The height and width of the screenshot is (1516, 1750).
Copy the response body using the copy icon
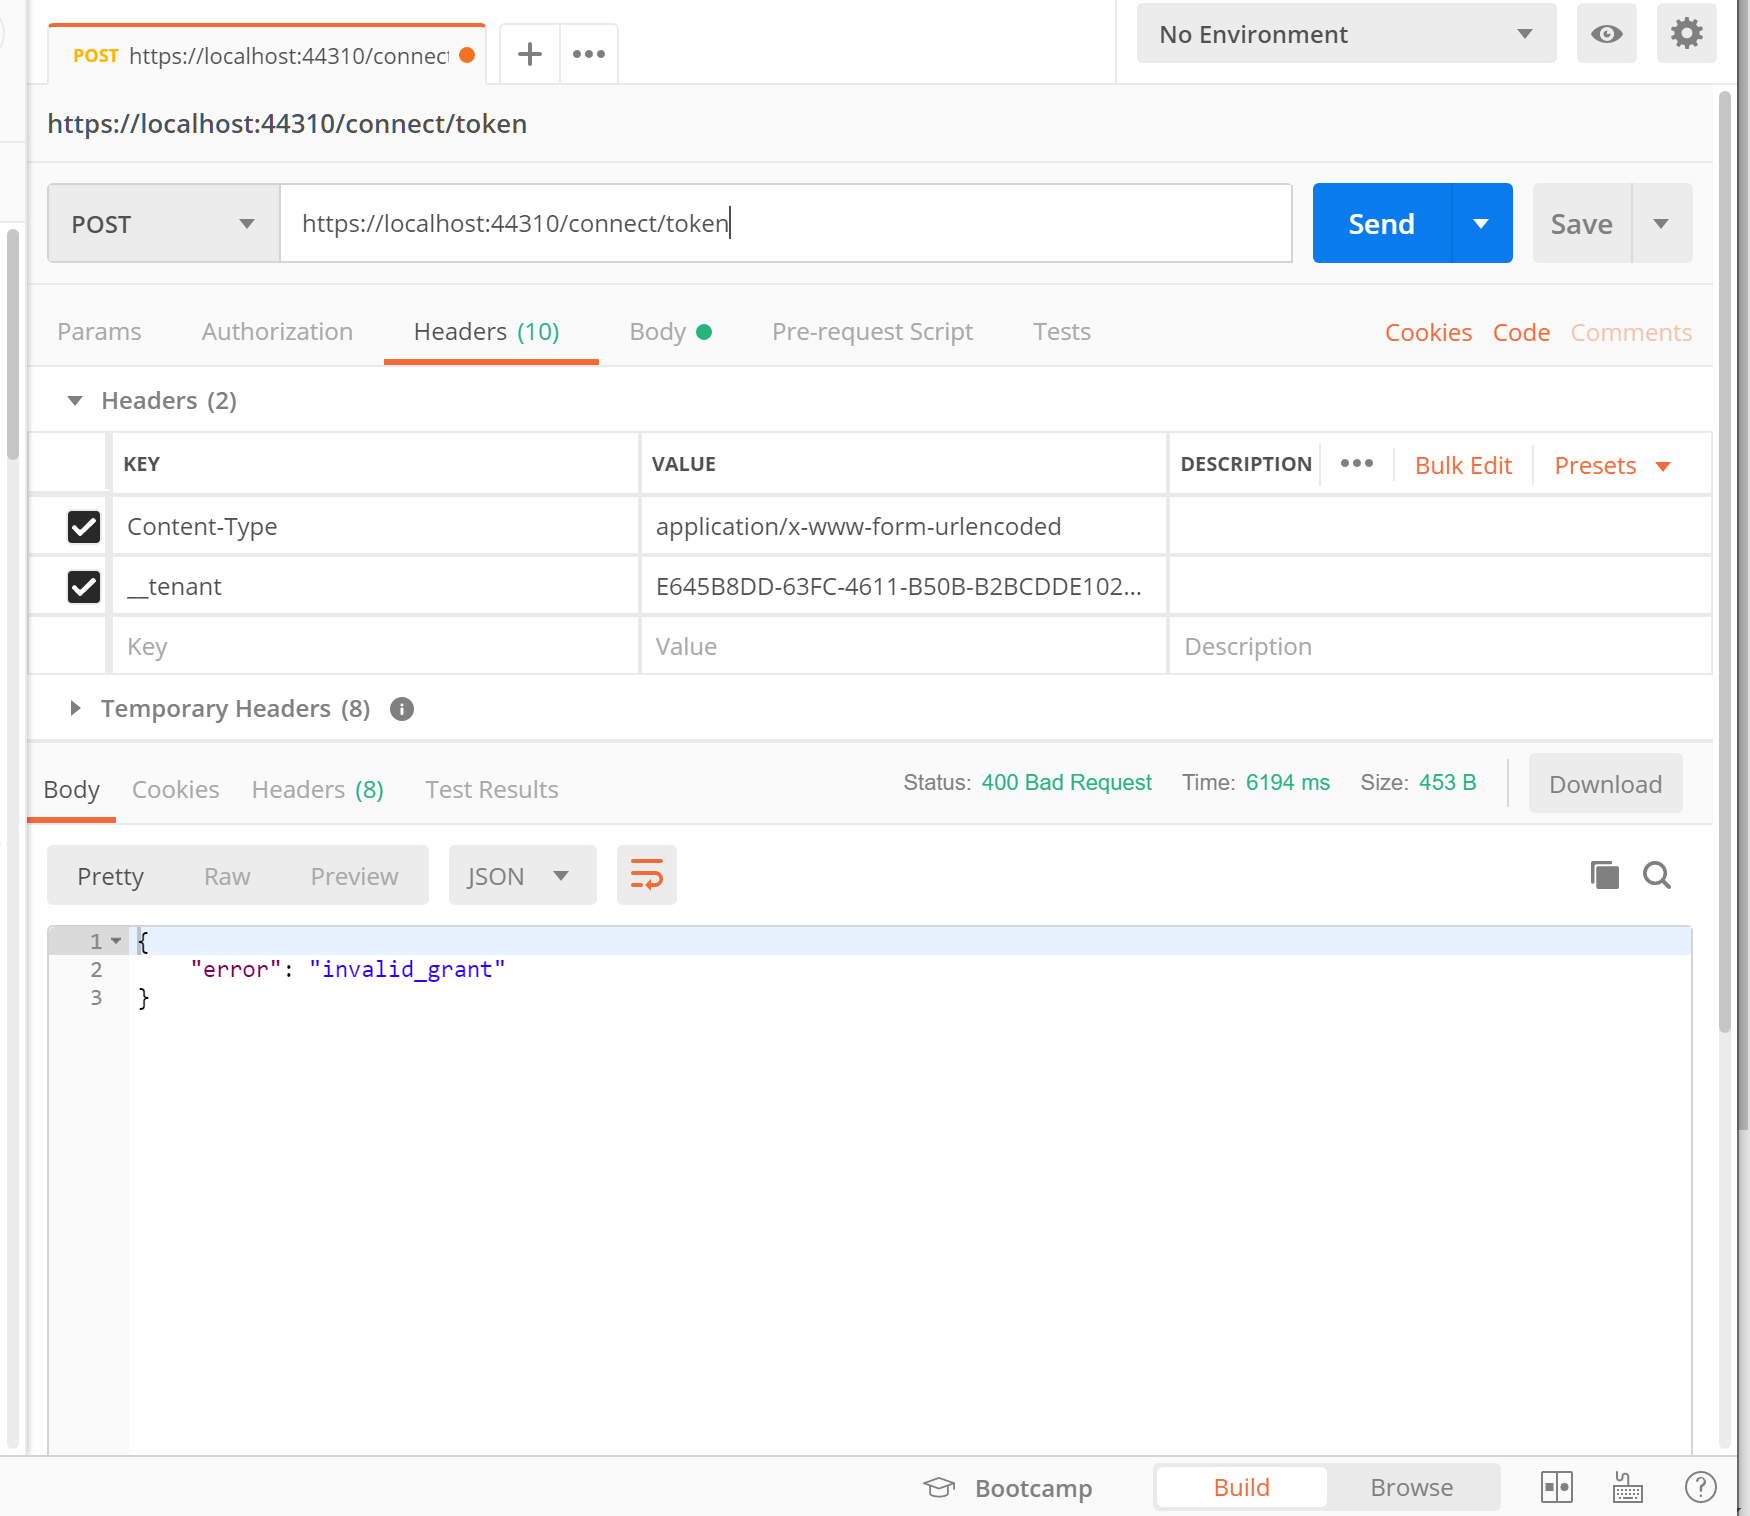tap(1604, 874)
